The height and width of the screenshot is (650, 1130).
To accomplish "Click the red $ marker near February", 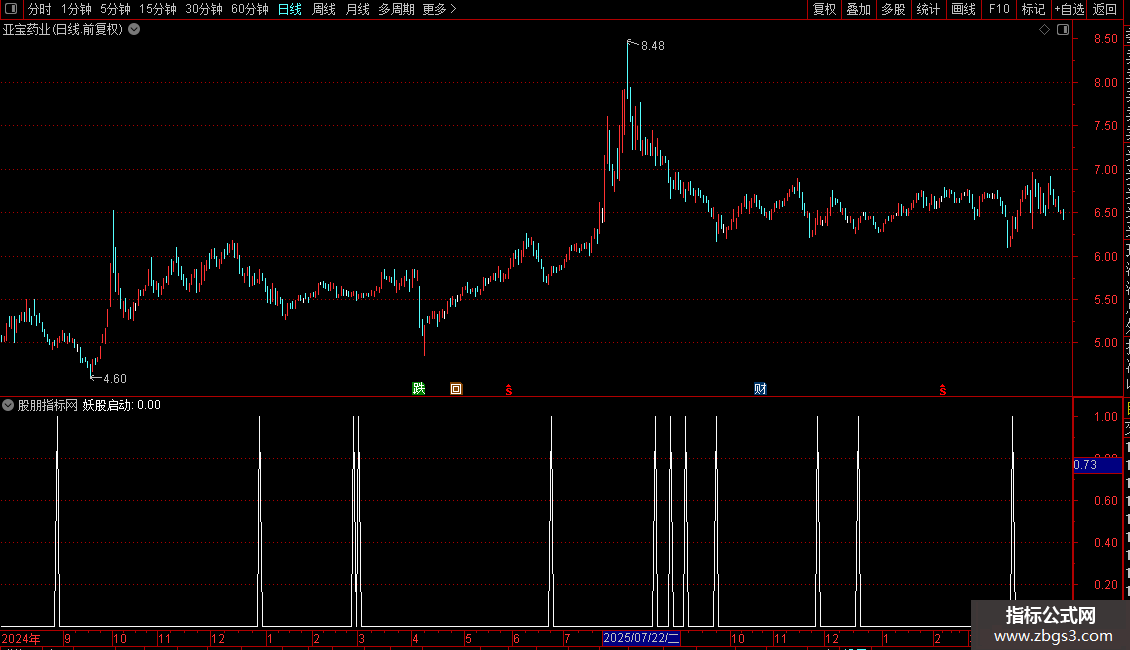I will [x=943, y=390].
